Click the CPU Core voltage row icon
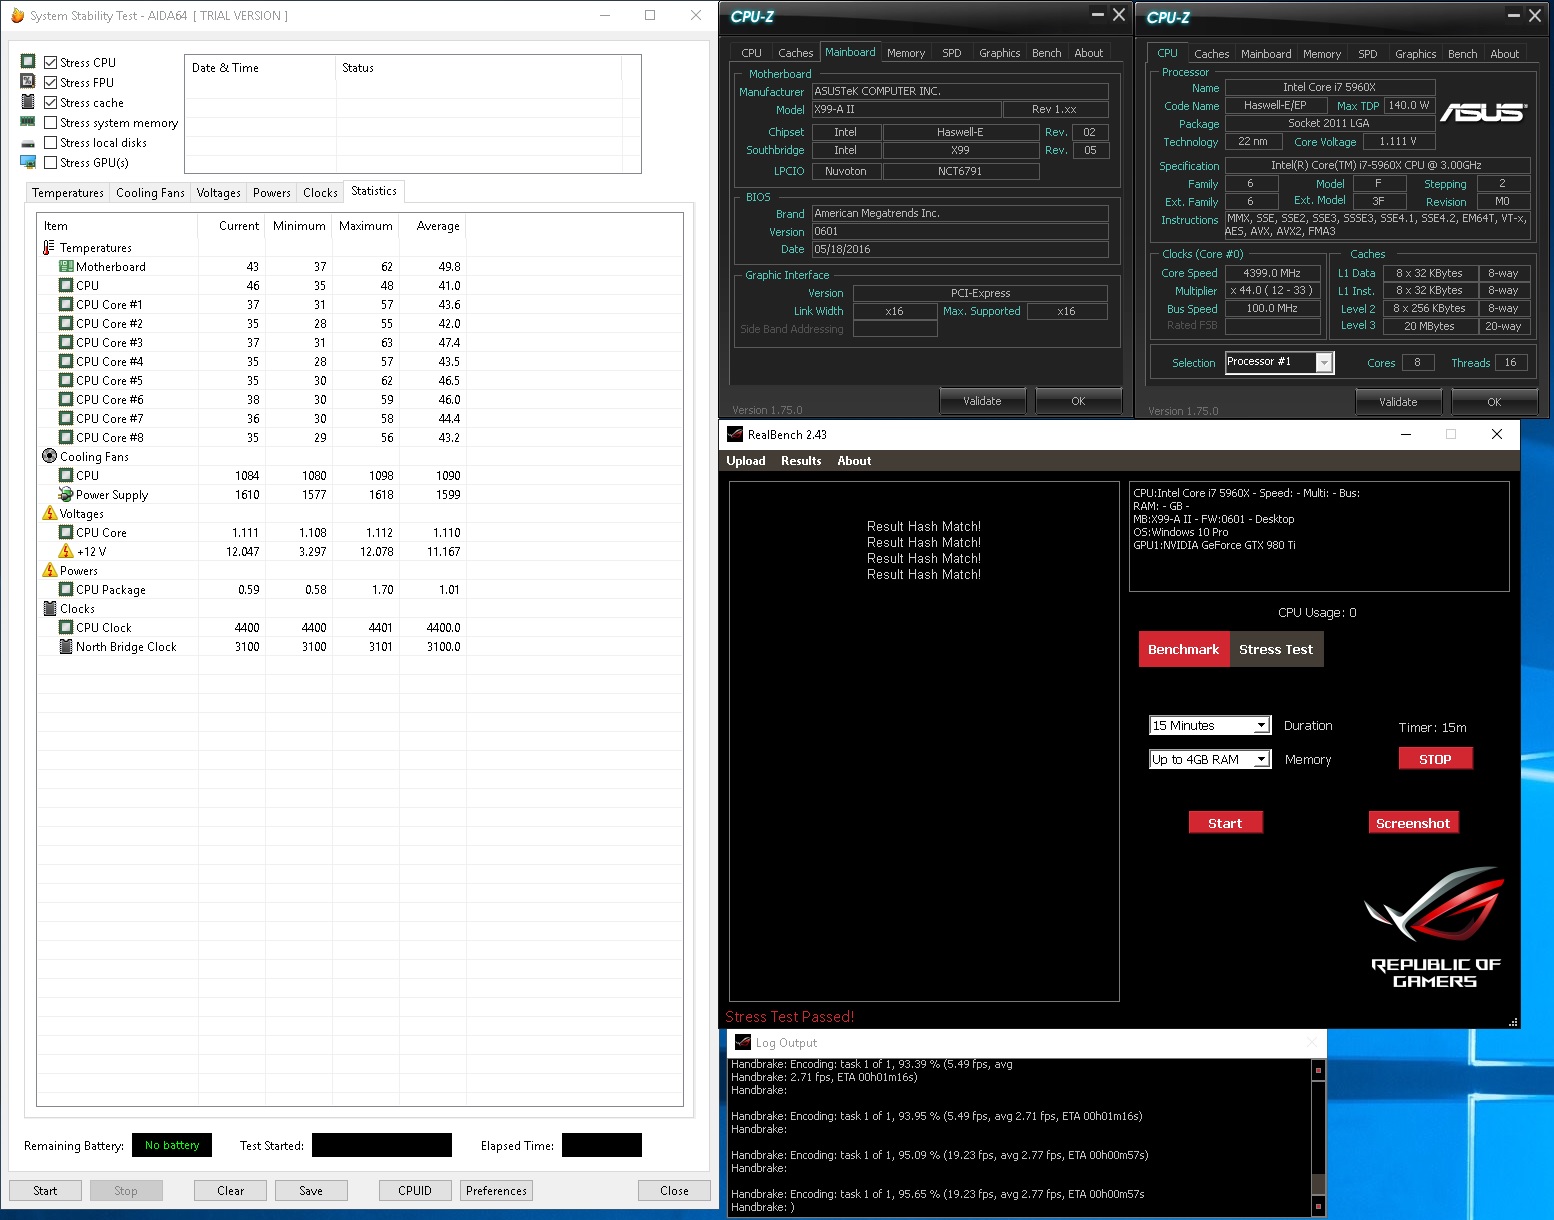The width and height of the screenshot is (1554, 1220). click(x=66, y=533)
